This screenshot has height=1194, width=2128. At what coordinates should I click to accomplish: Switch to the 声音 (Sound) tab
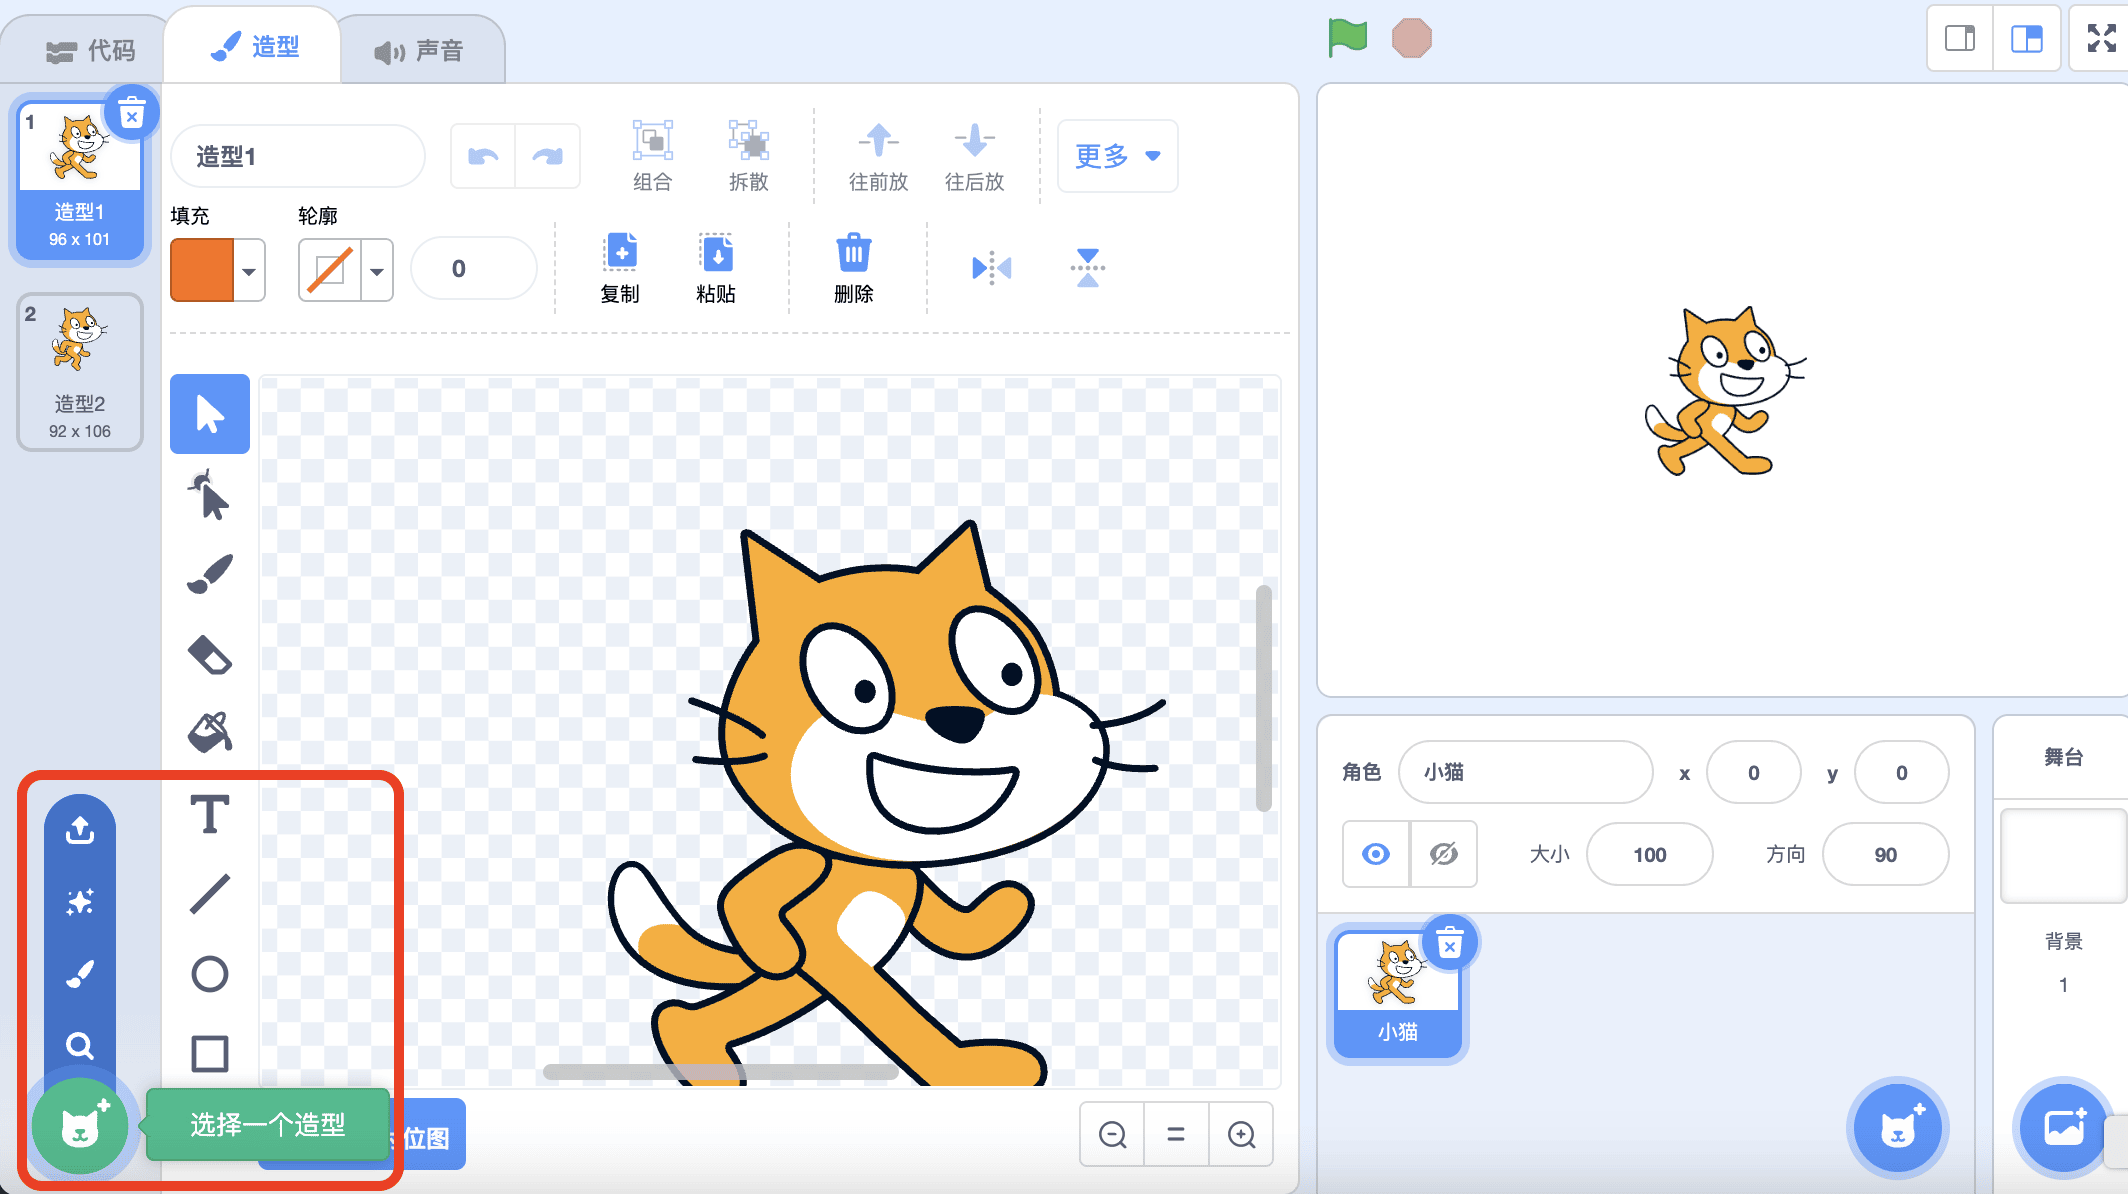coord(419,50)
